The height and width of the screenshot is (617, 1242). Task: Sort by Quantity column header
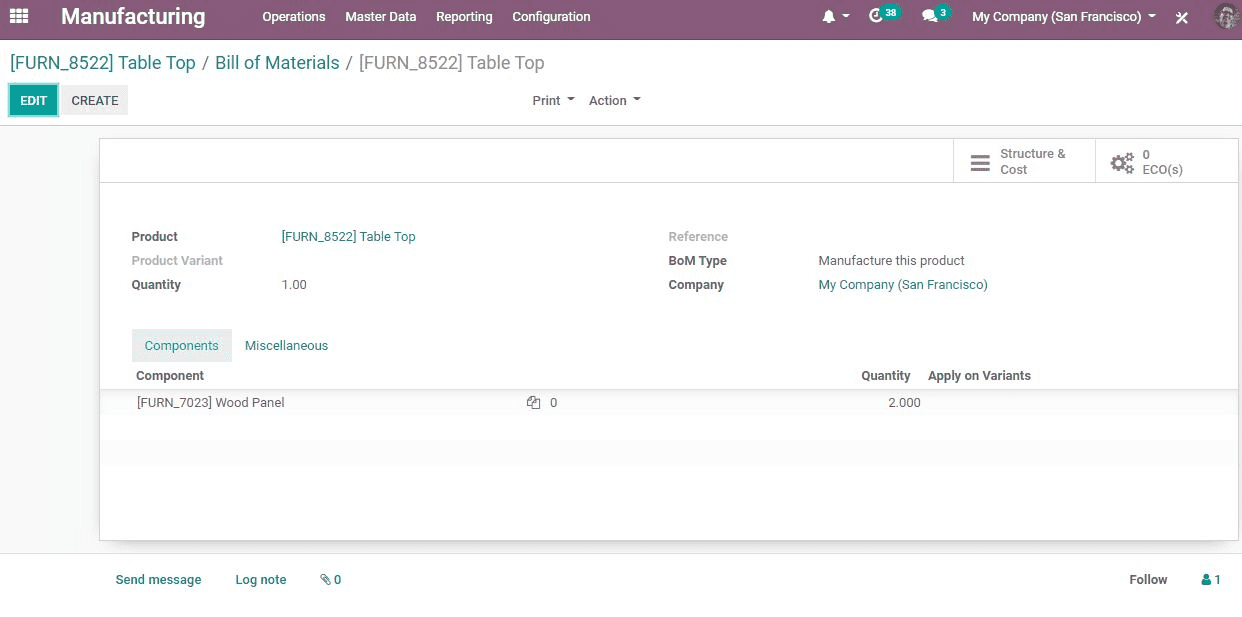(885, 376)
